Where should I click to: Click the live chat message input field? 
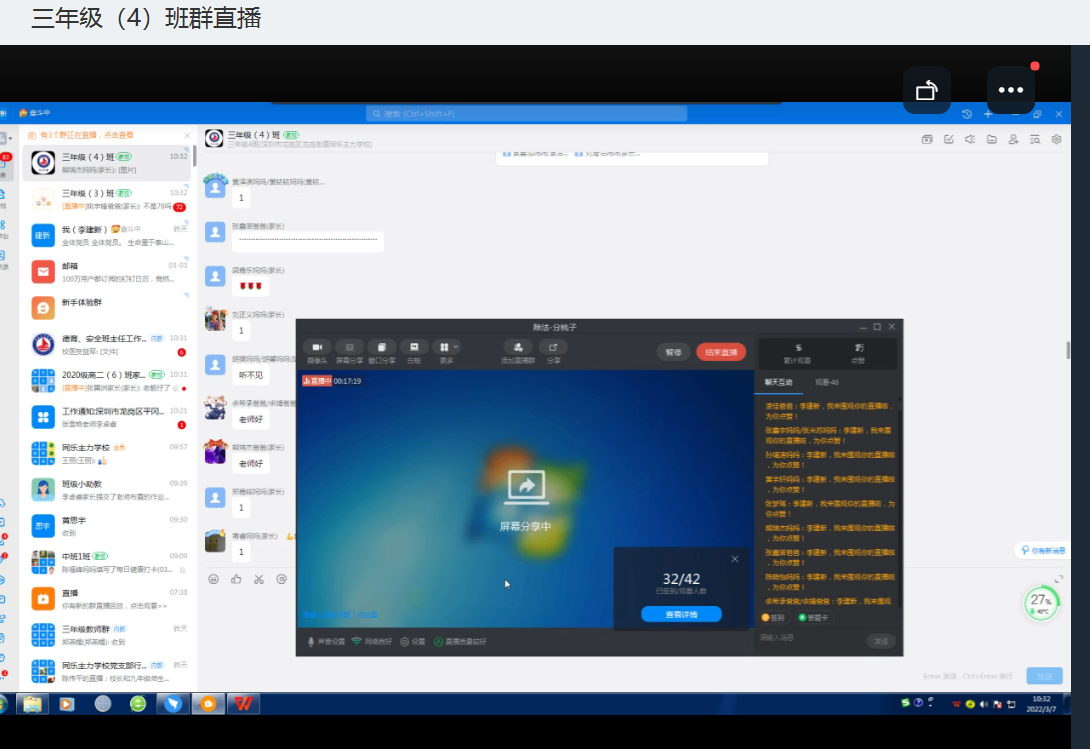(810, 638)
